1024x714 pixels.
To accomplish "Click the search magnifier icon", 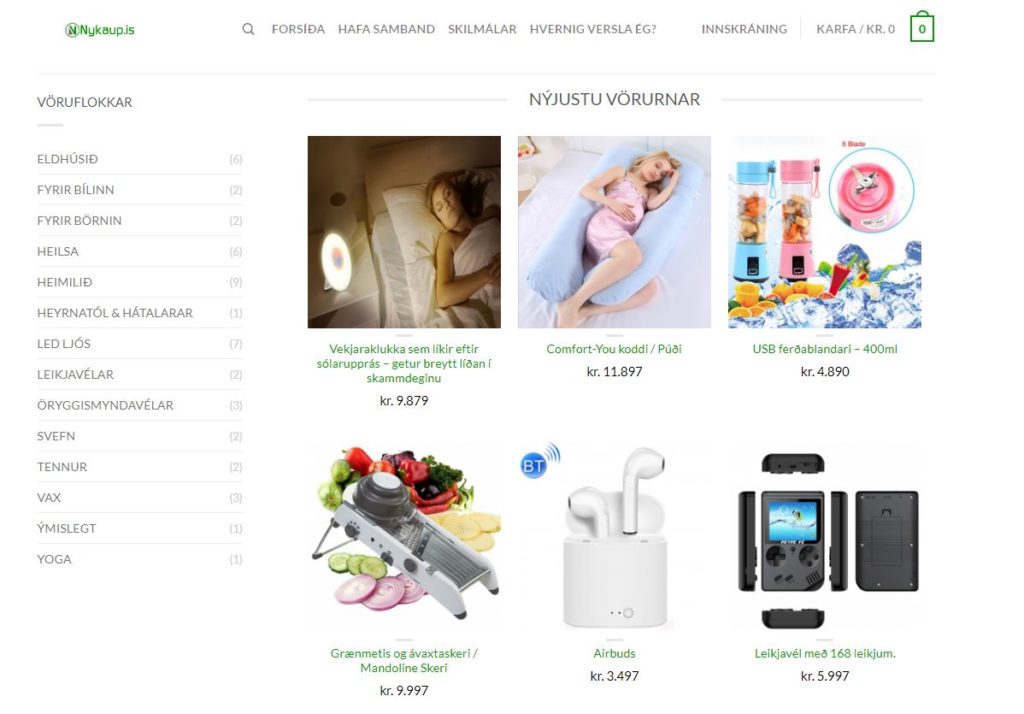I will pyautogui.click(x=248, y=29).
